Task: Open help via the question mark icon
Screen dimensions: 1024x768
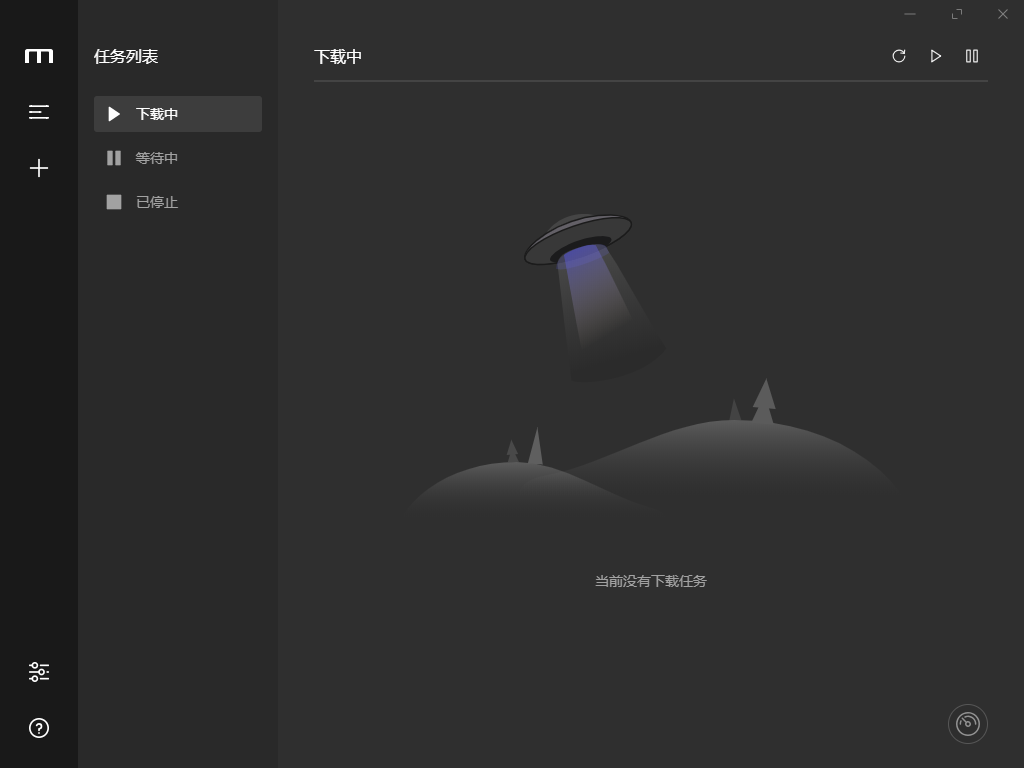Action: point(38,728)
